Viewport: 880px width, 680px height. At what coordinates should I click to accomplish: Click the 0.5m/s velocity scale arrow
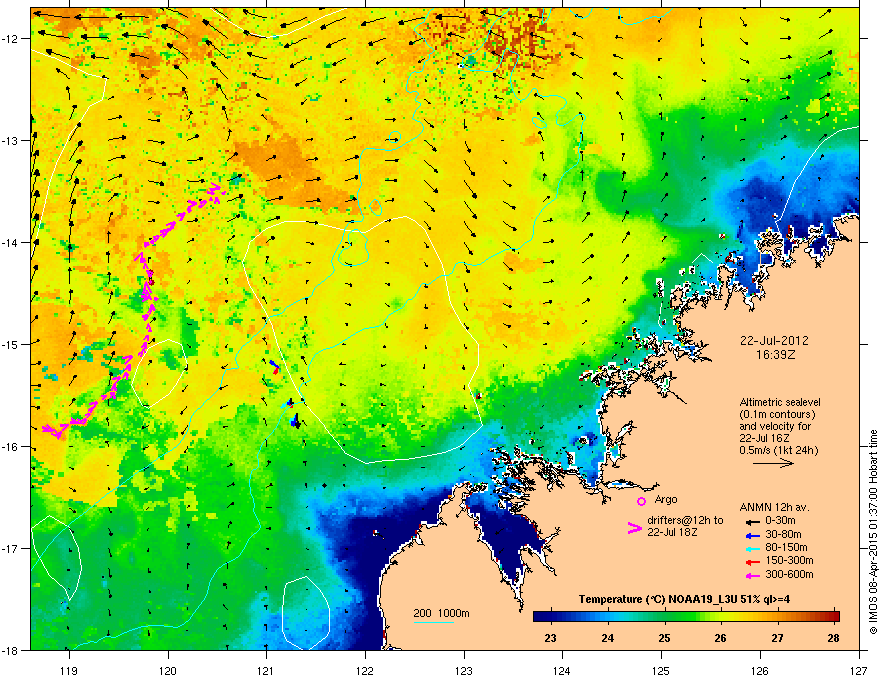click(773, 463)
